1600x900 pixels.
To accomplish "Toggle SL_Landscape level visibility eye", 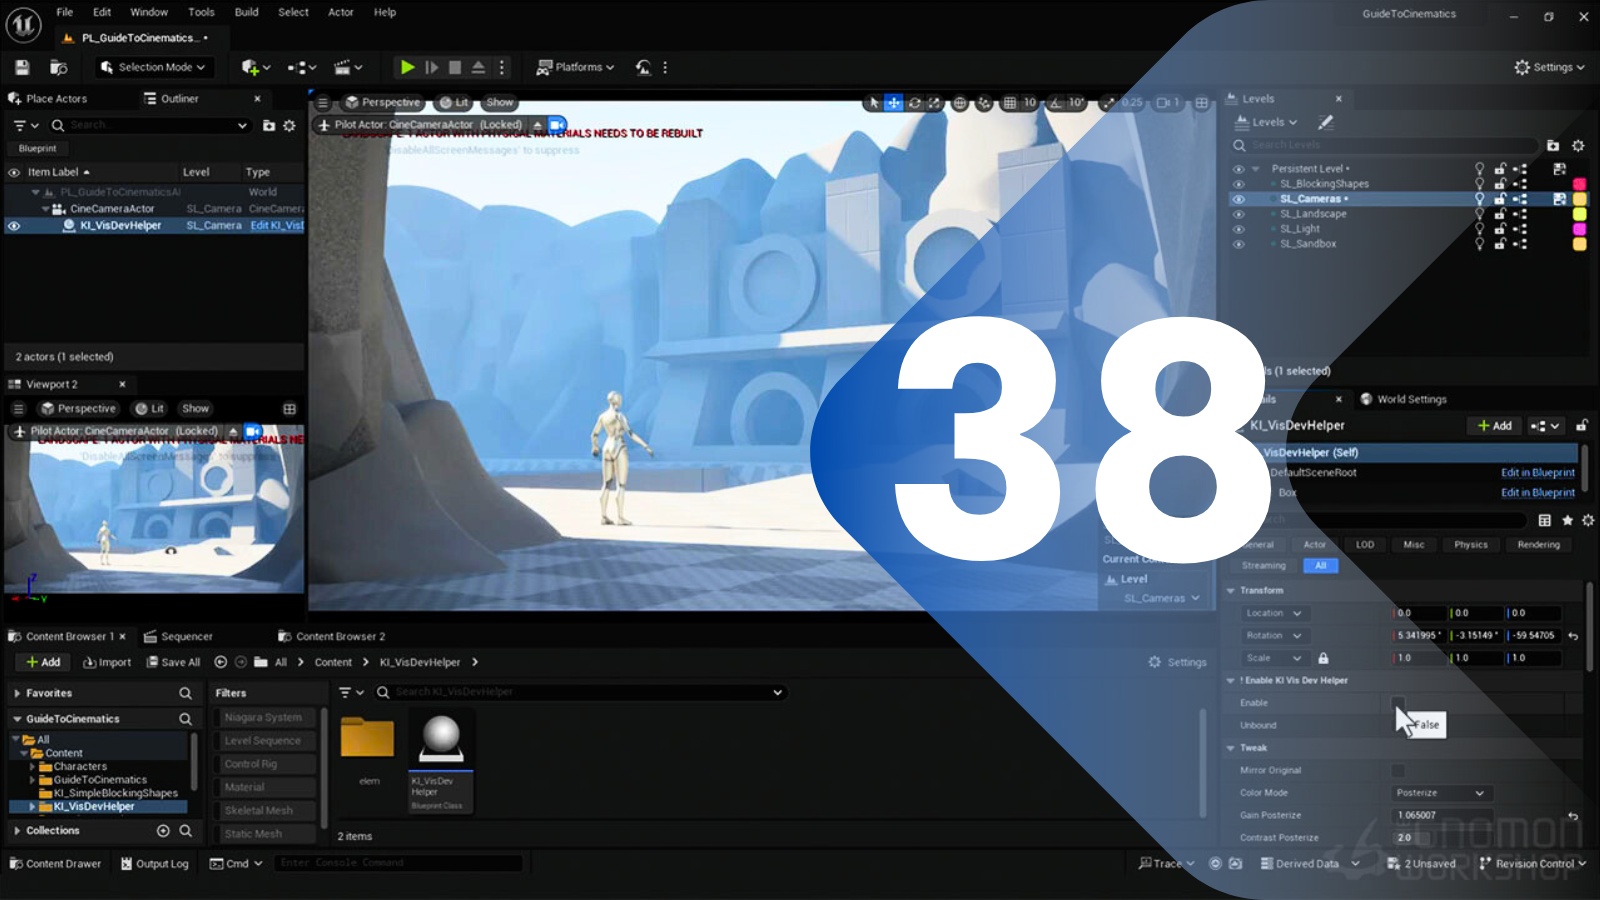I will [x=1238, y=214].
